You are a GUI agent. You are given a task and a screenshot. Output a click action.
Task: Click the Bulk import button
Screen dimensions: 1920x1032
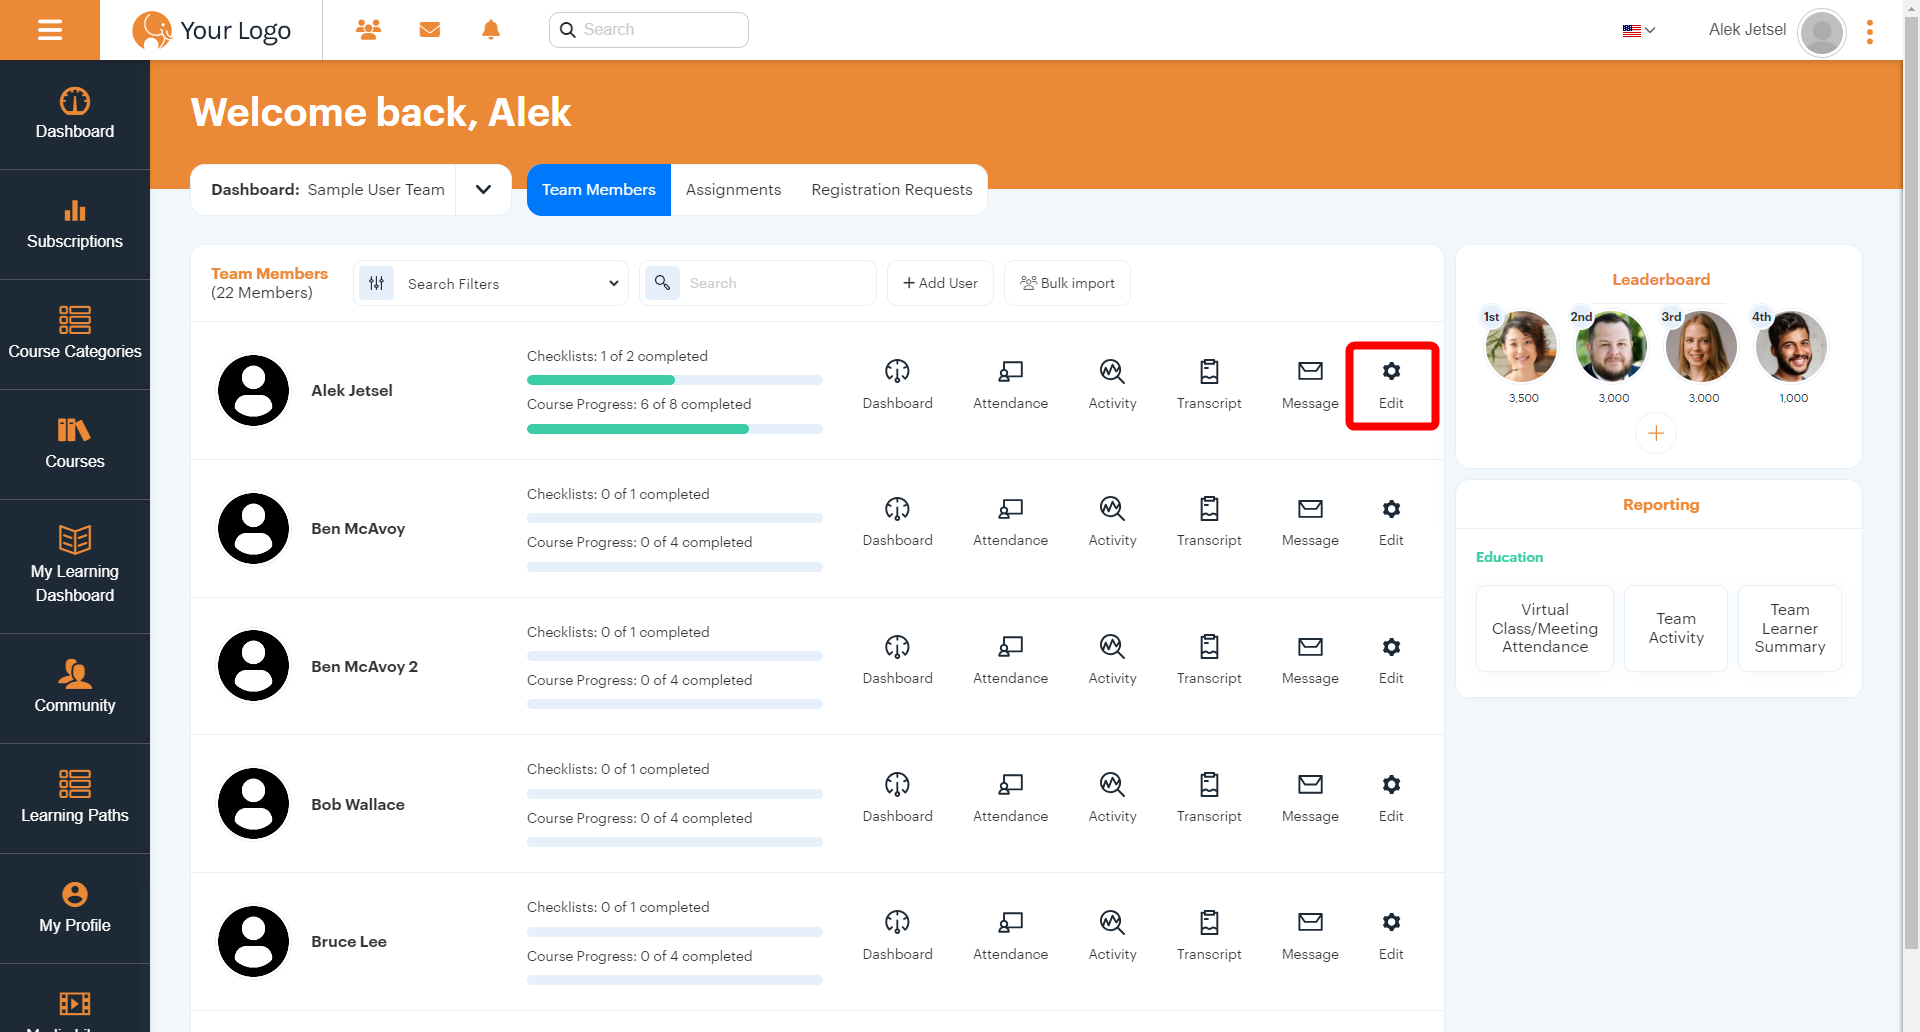tap(1067, 283)
